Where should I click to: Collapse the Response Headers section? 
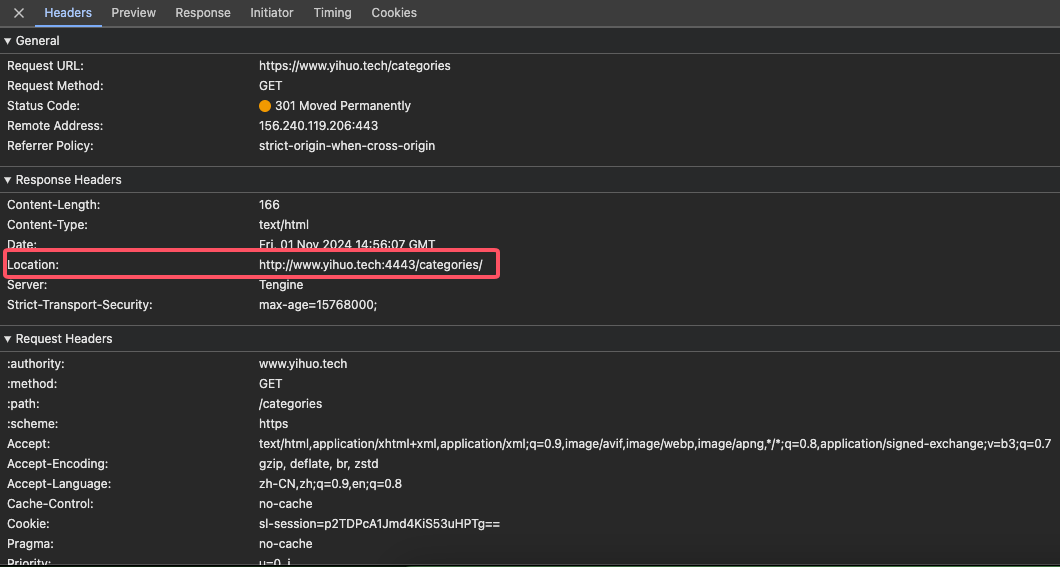[x=9, y=180]
